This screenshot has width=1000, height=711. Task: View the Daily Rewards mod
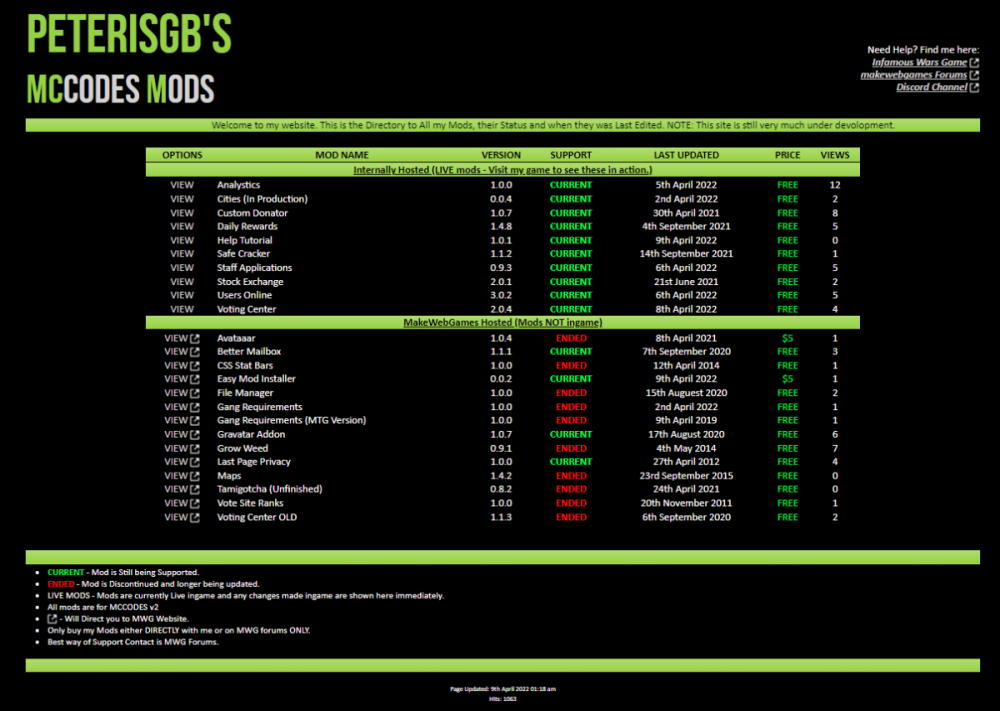(x=182, y=227)
